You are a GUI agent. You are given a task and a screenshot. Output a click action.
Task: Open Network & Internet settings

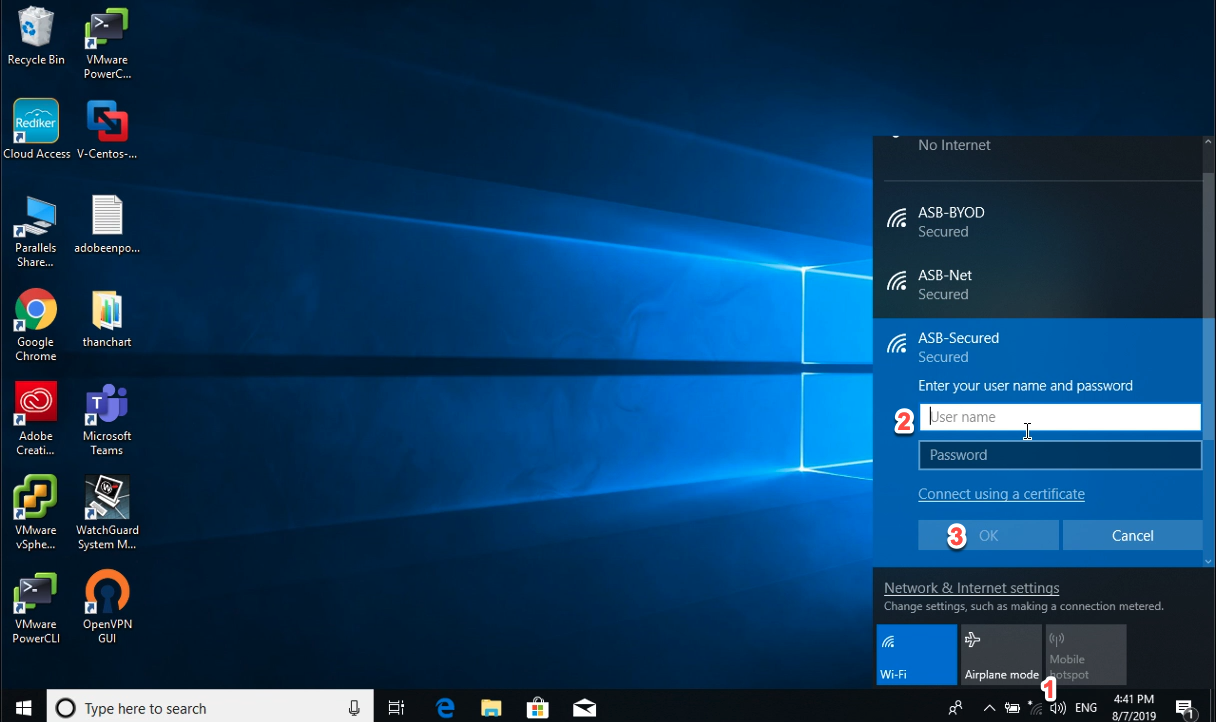pos(971,588)
